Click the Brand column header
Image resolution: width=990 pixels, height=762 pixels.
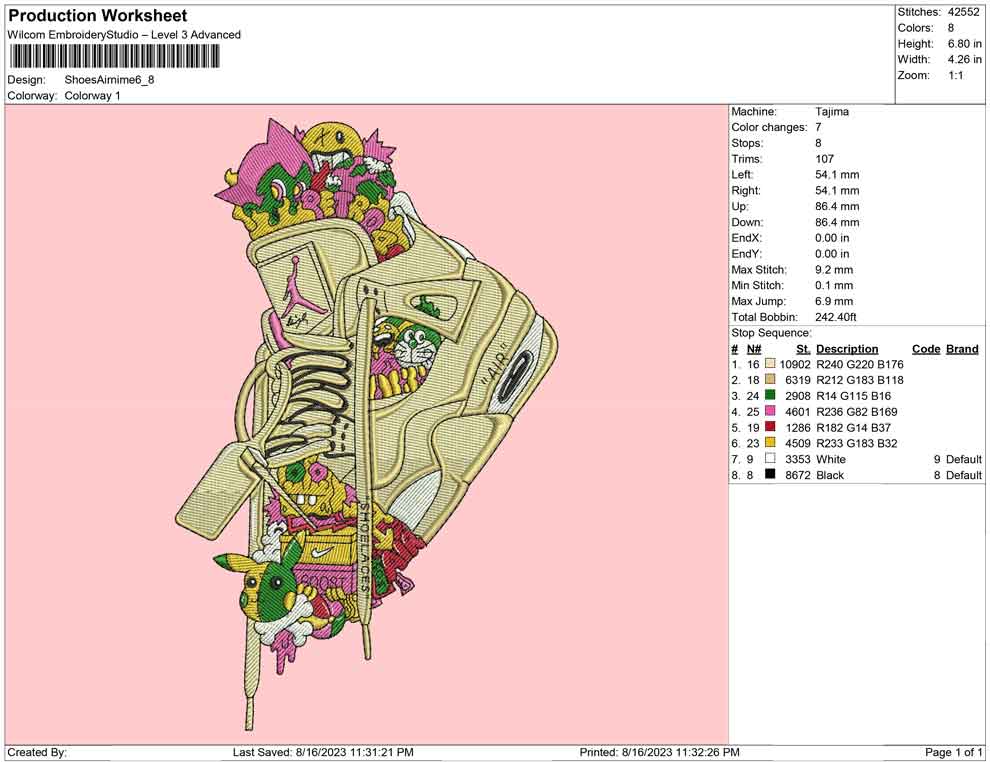(962, 349)
